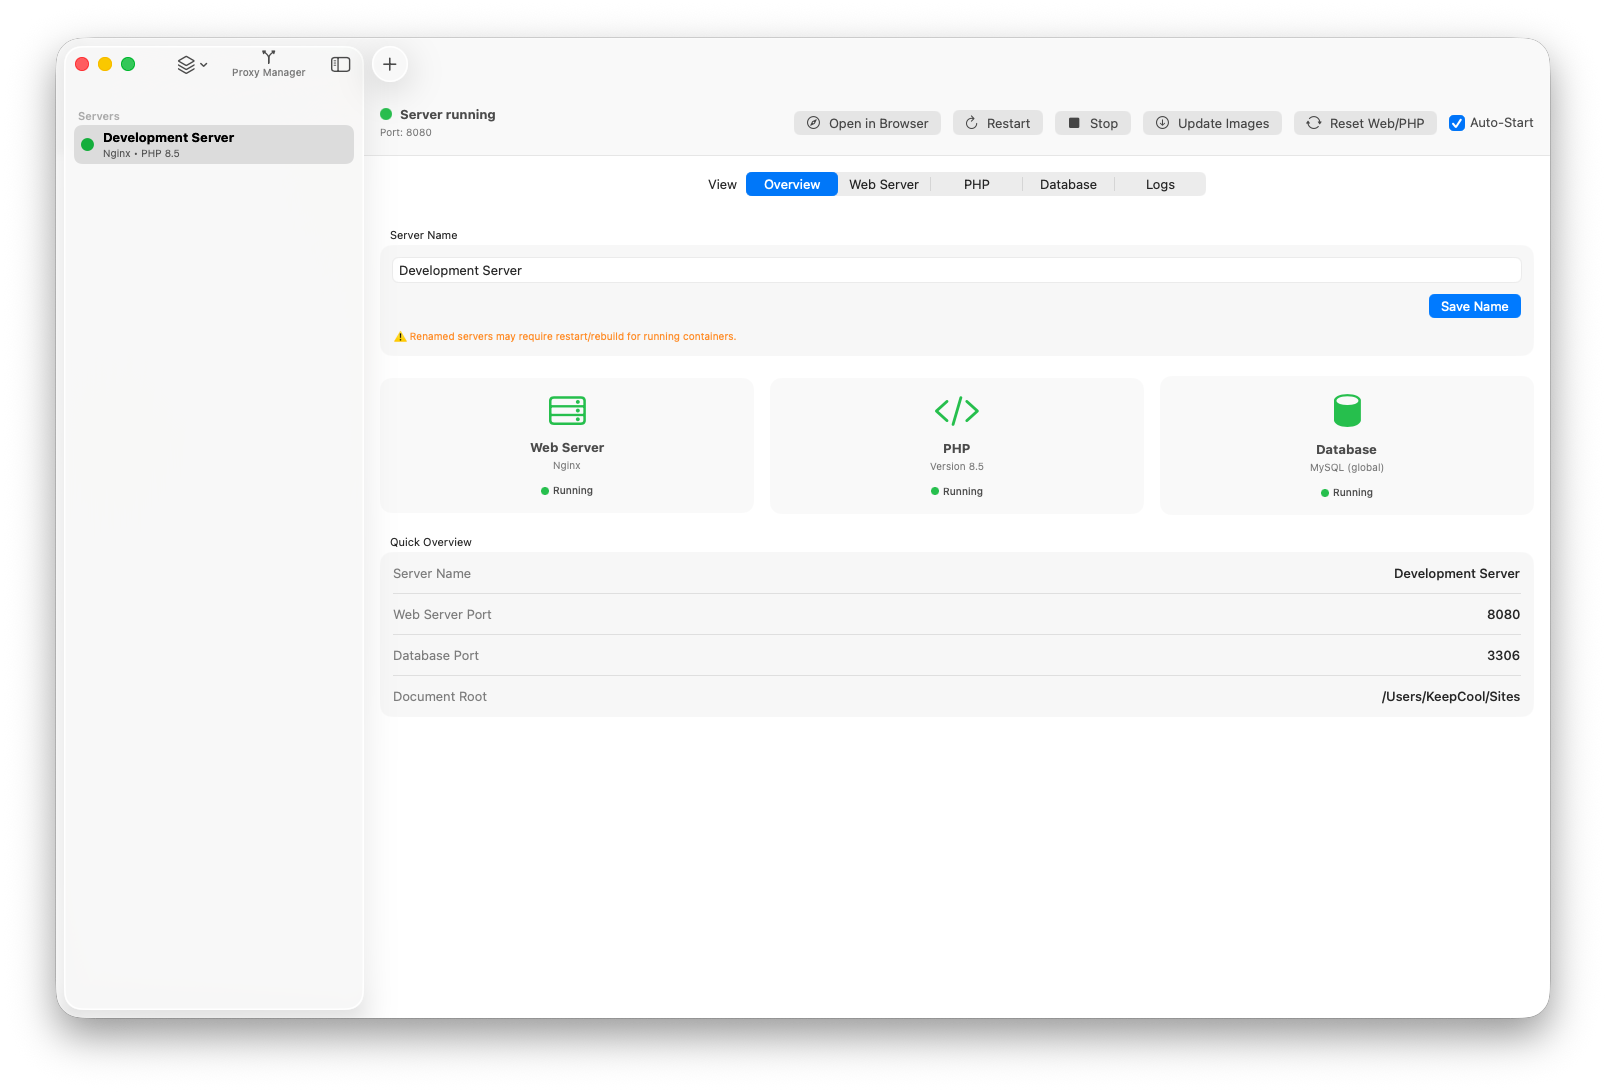Image resolution: width=1606 pixels, height=1092 pixels.
Task: Click Reset Web/PHP
Action: 1365,123
